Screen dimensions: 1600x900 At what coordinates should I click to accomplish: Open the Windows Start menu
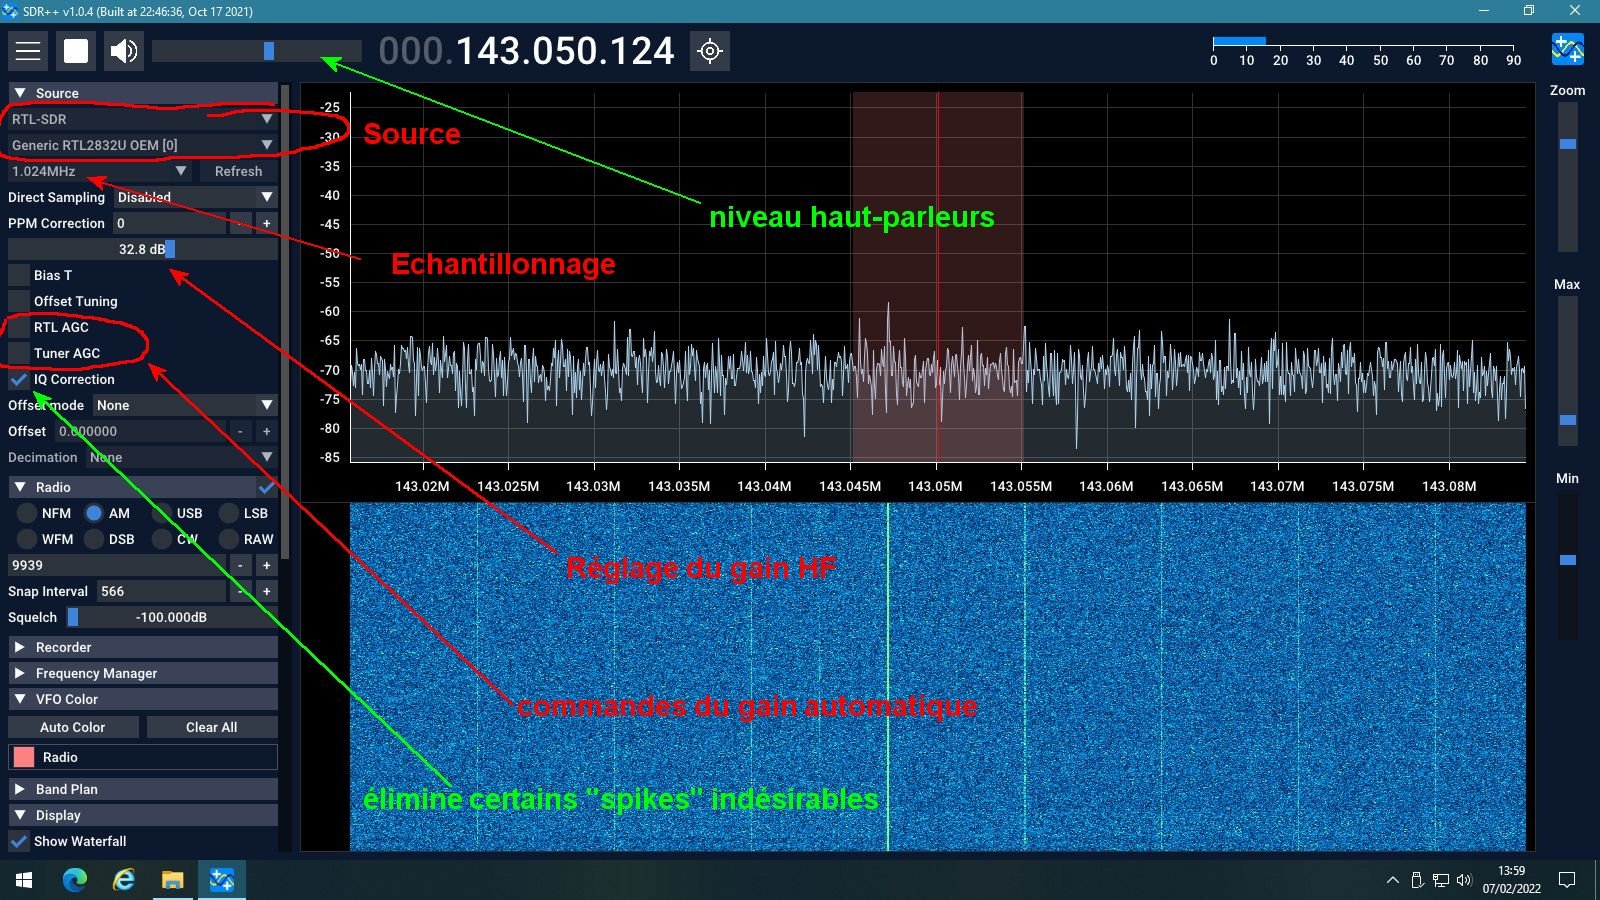(24, 880)
